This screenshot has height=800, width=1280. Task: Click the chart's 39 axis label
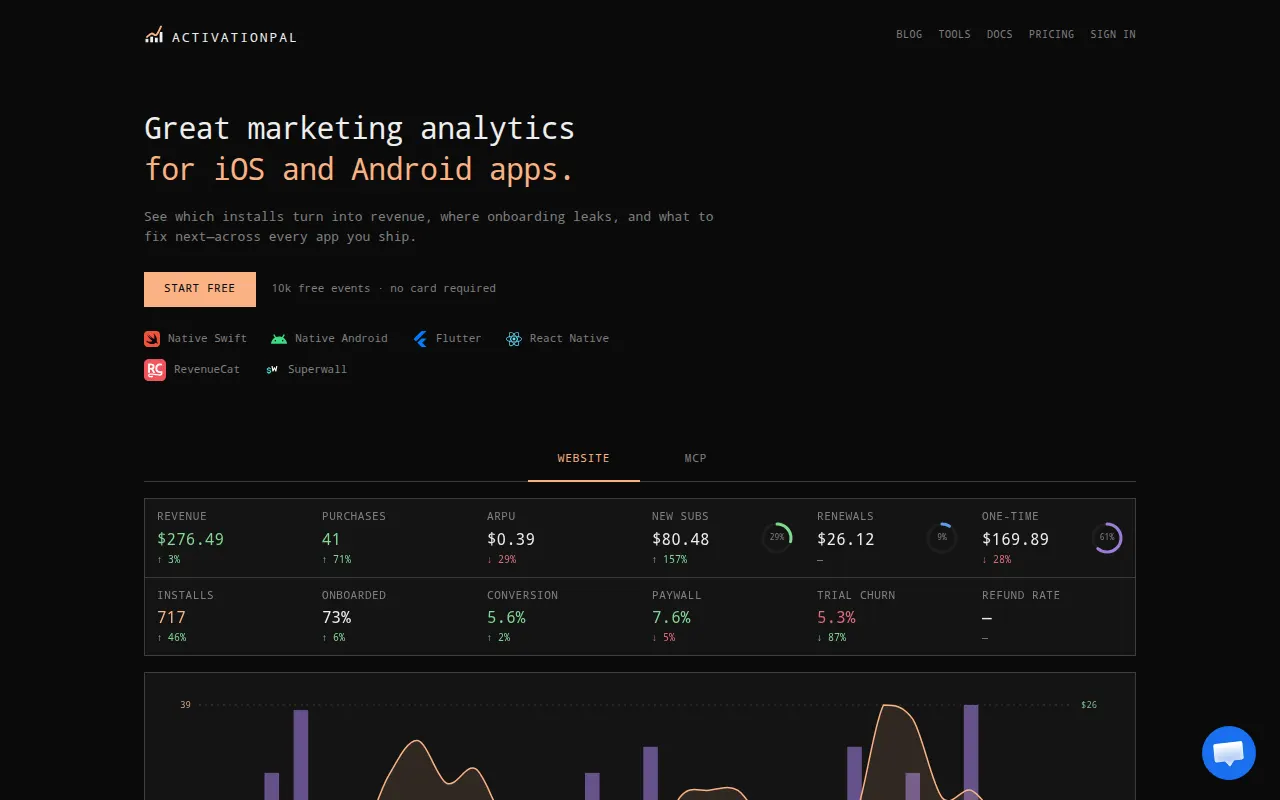[x=185, y=705]
